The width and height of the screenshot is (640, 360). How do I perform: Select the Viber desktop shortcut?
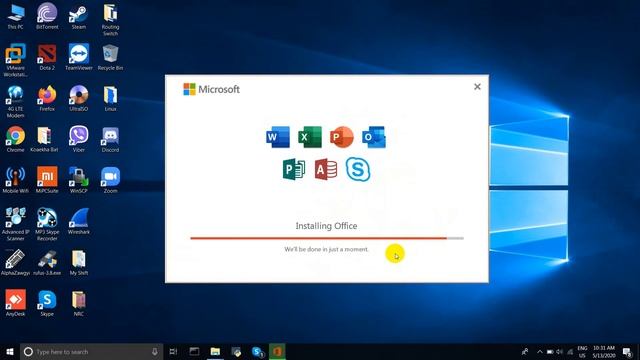tap(78, 139)
